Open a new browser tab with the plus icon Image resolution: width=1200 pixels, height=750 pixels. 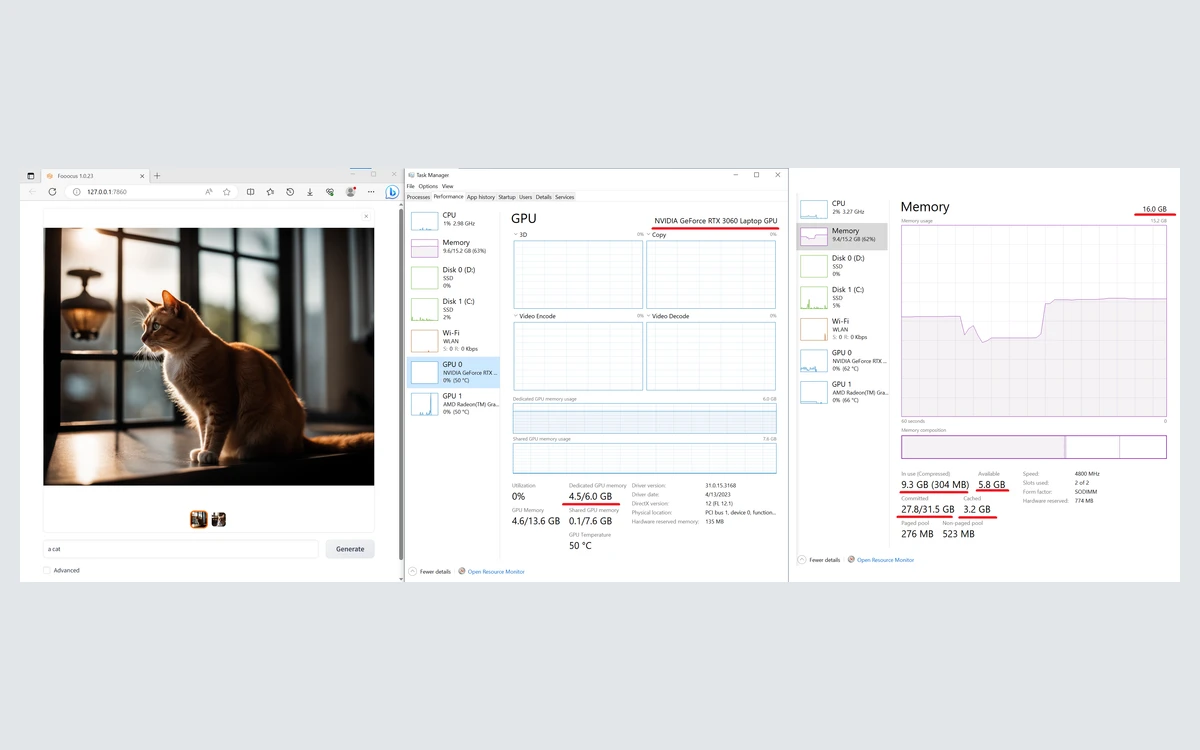(157, 176)
